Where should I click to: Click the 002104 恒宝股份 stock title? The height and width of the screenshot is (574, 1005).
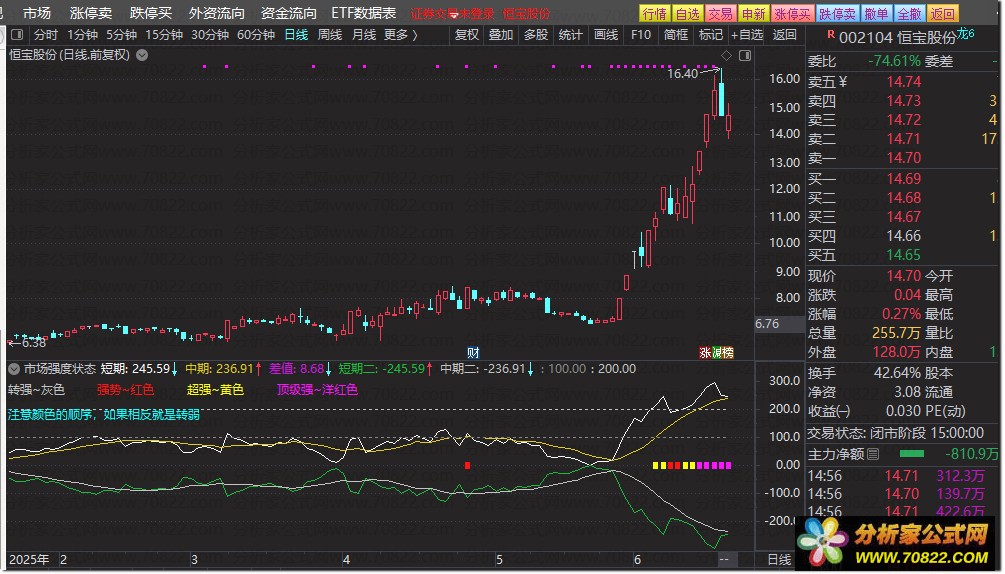pos(897,38)
